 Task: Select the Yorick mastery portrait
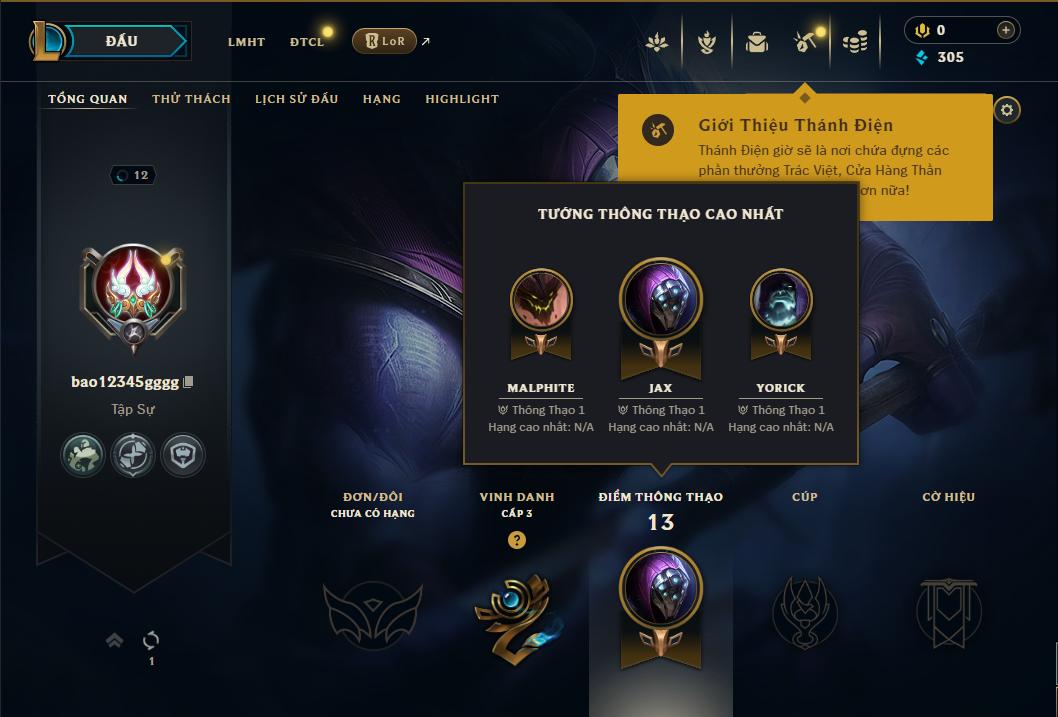(x=781, y=300)
